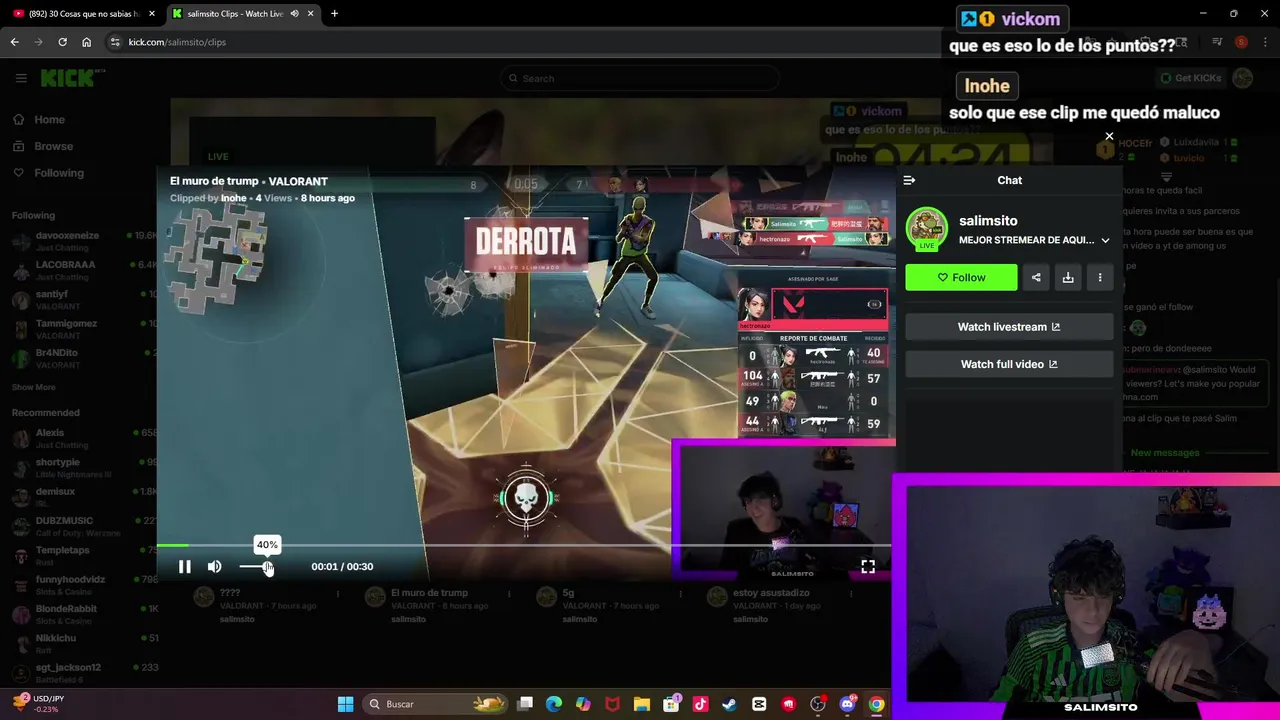Go to browser home page
The height and width of the screenshot is (720, 1280).
(x=86, y=42)
